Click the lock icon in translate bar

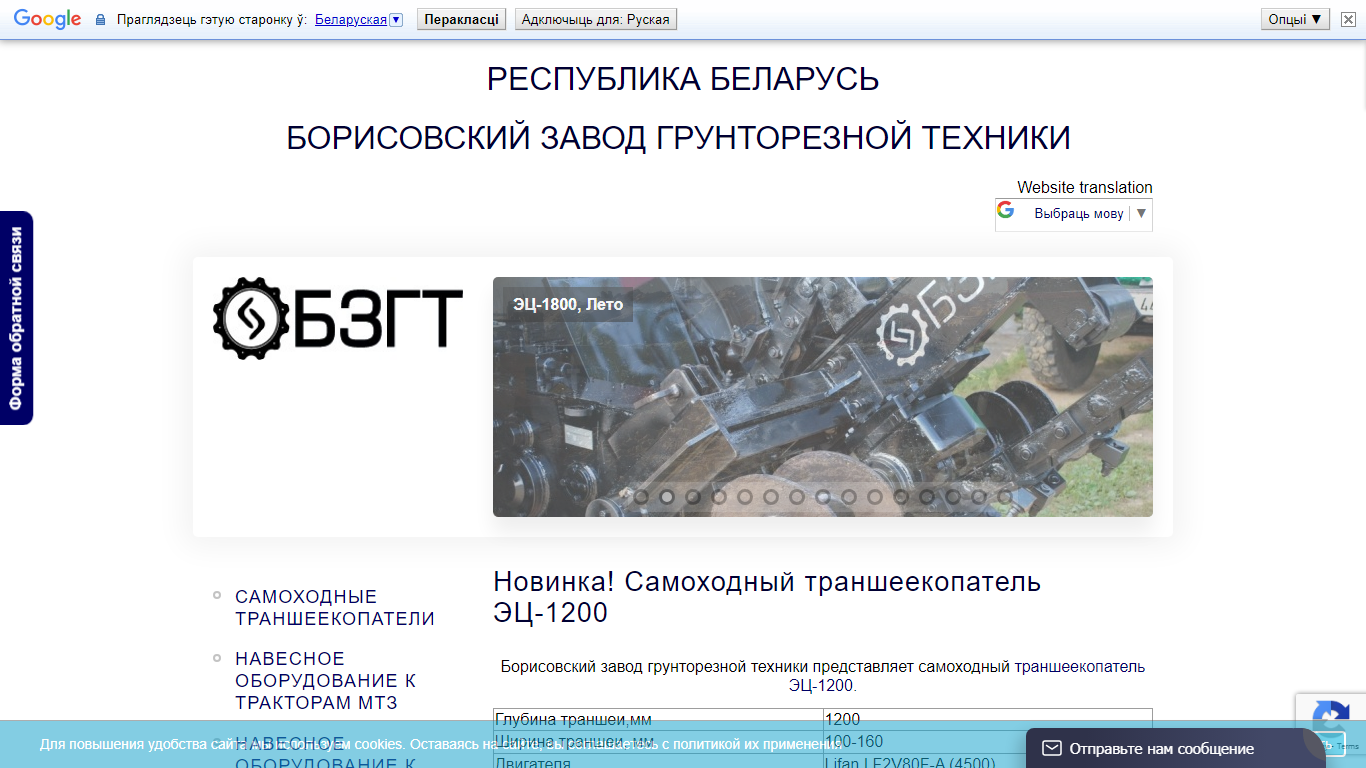point(100,19)
